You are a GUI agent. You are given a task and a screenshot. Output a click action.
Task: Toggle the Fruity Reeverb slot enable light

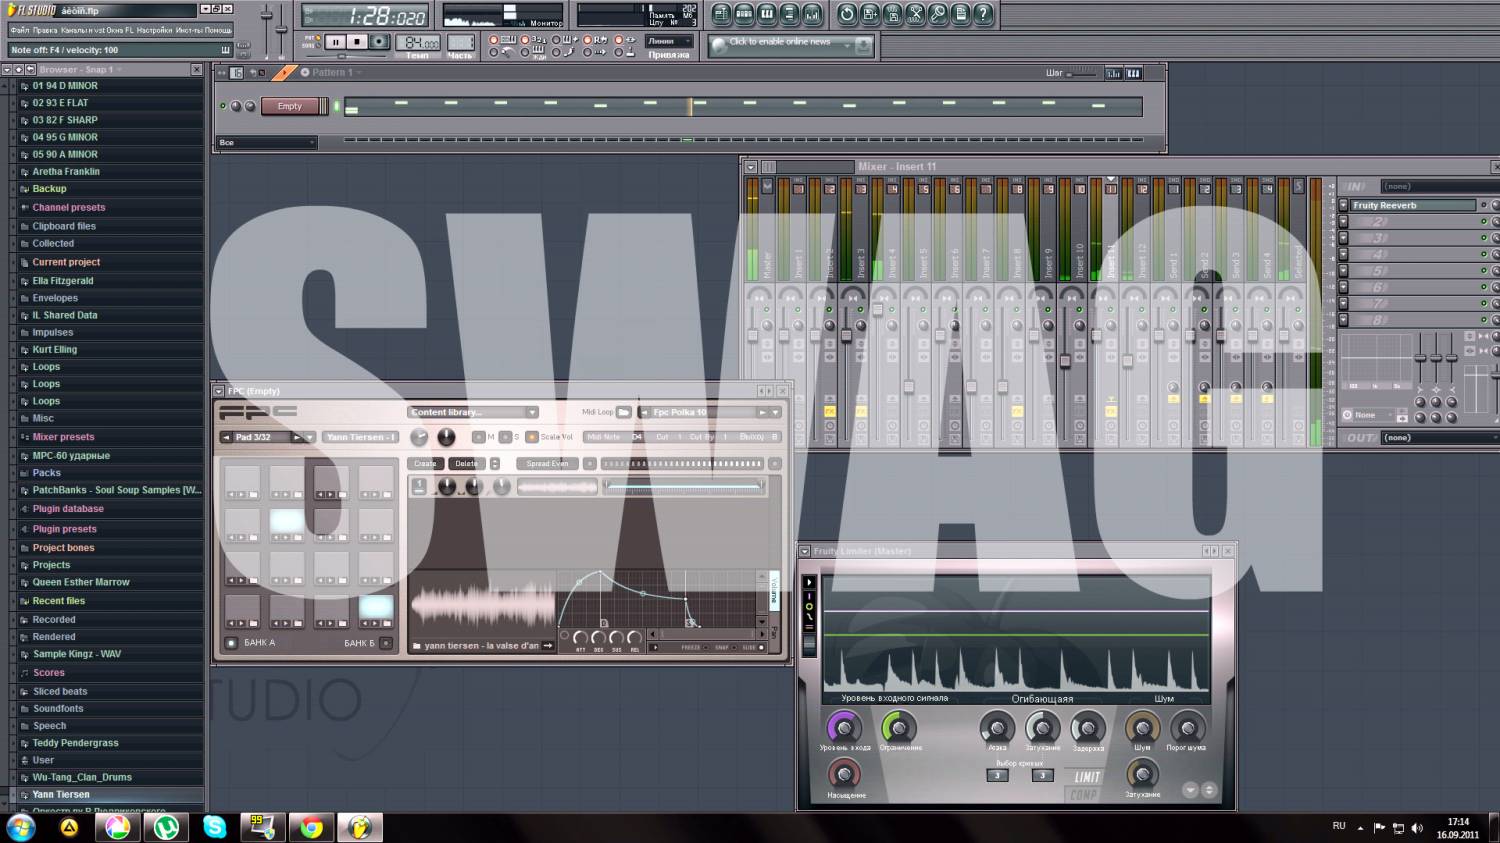pos(1483,205)
